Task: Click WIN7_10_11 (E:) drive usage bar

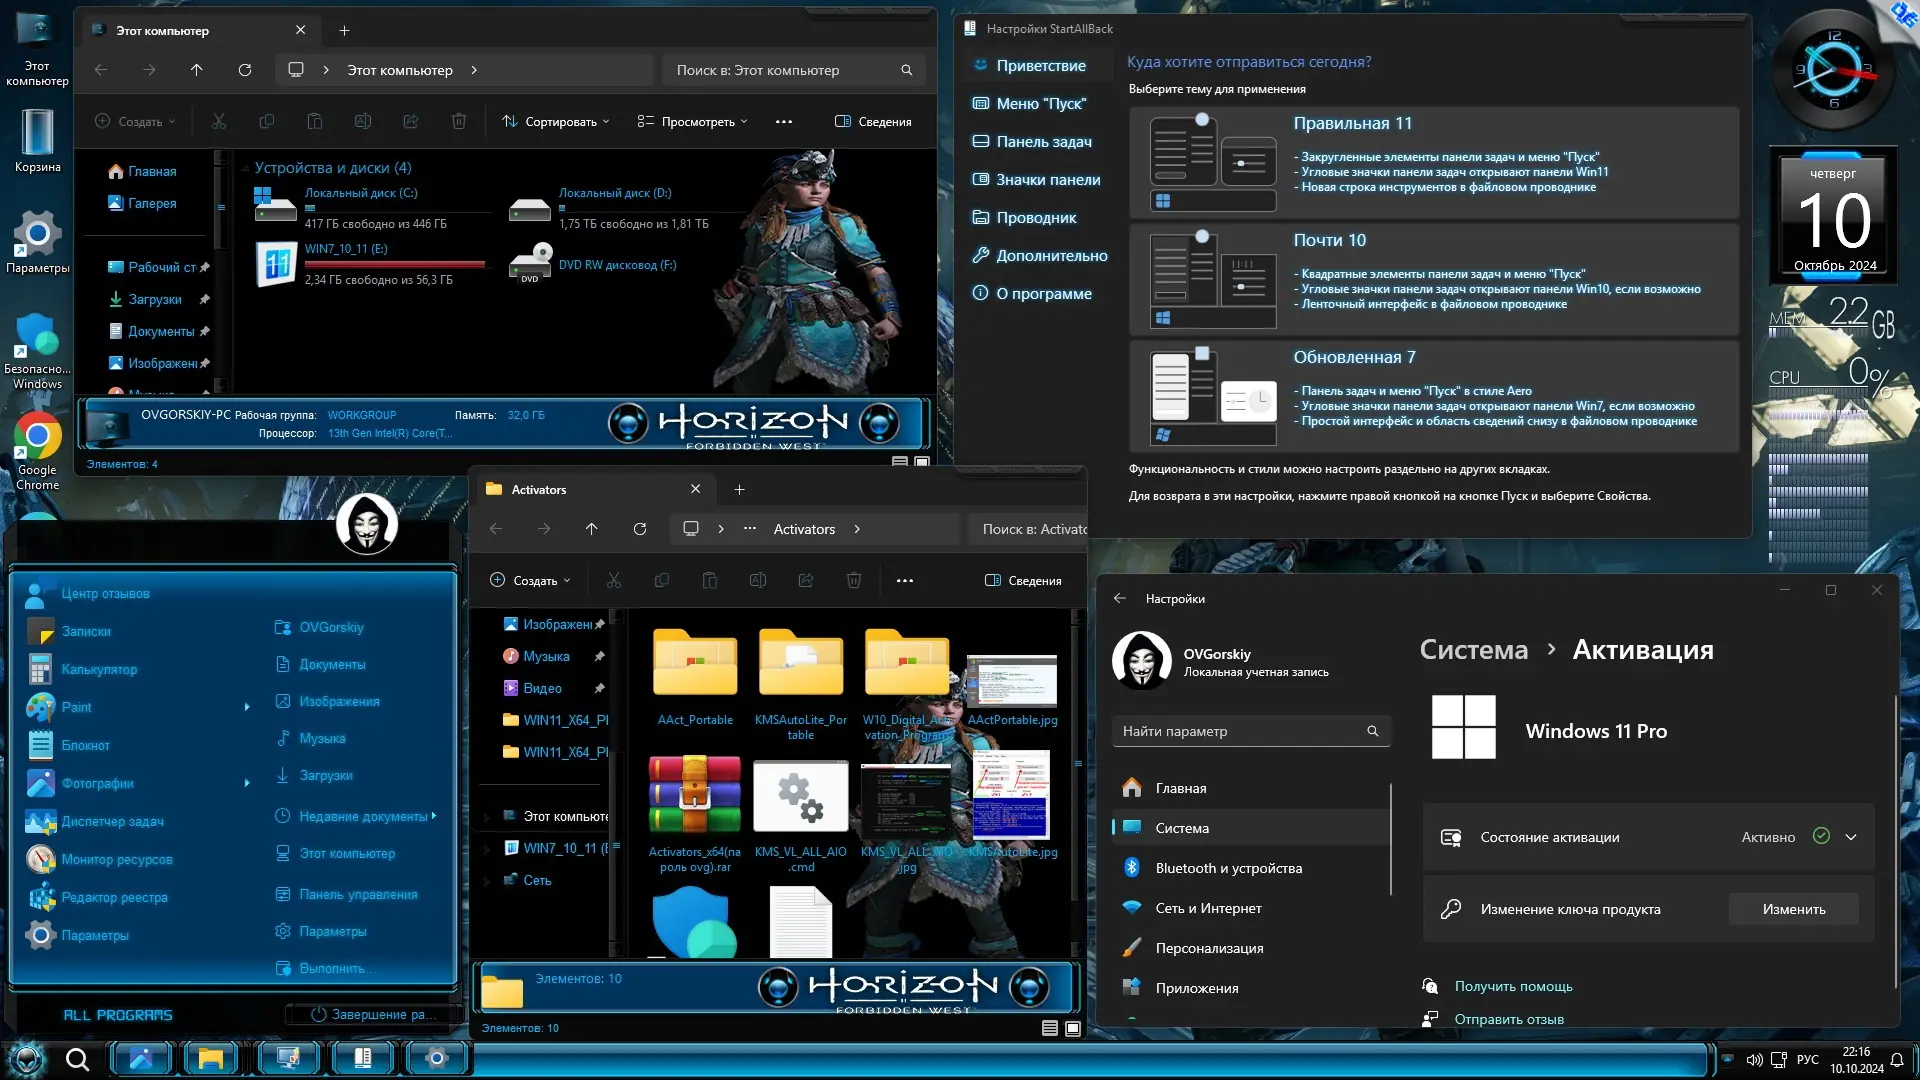Action: point(395,265)
